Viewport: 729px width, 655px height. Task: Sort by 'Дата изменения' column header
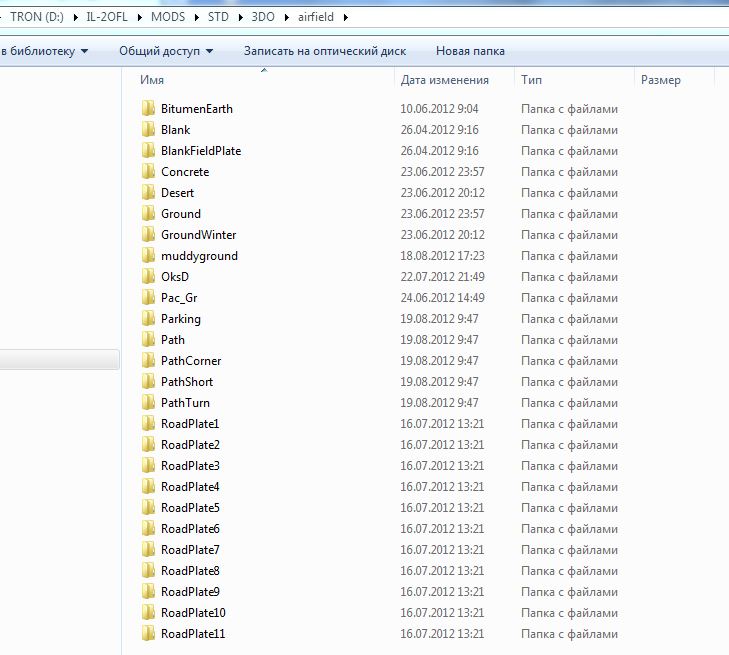point(444,80)
